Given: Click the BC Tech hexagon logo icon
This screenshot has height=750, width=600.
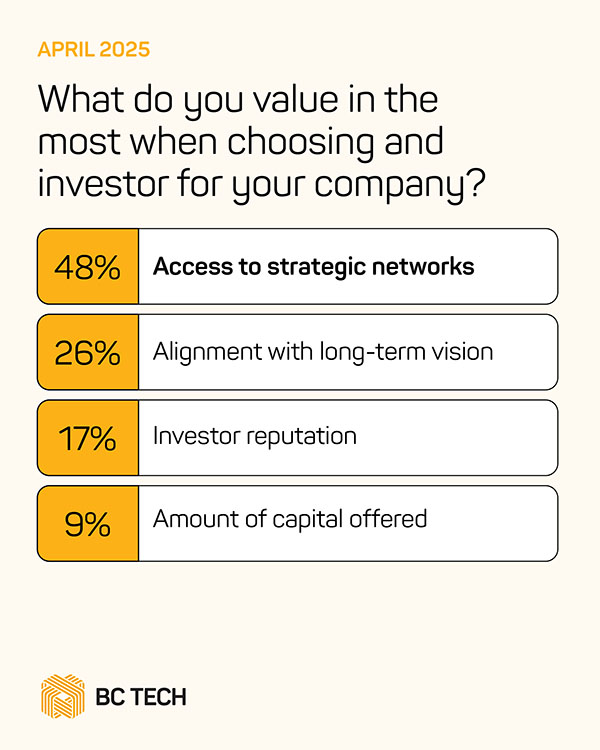Looking at the screenshot, I should (62, 696).
